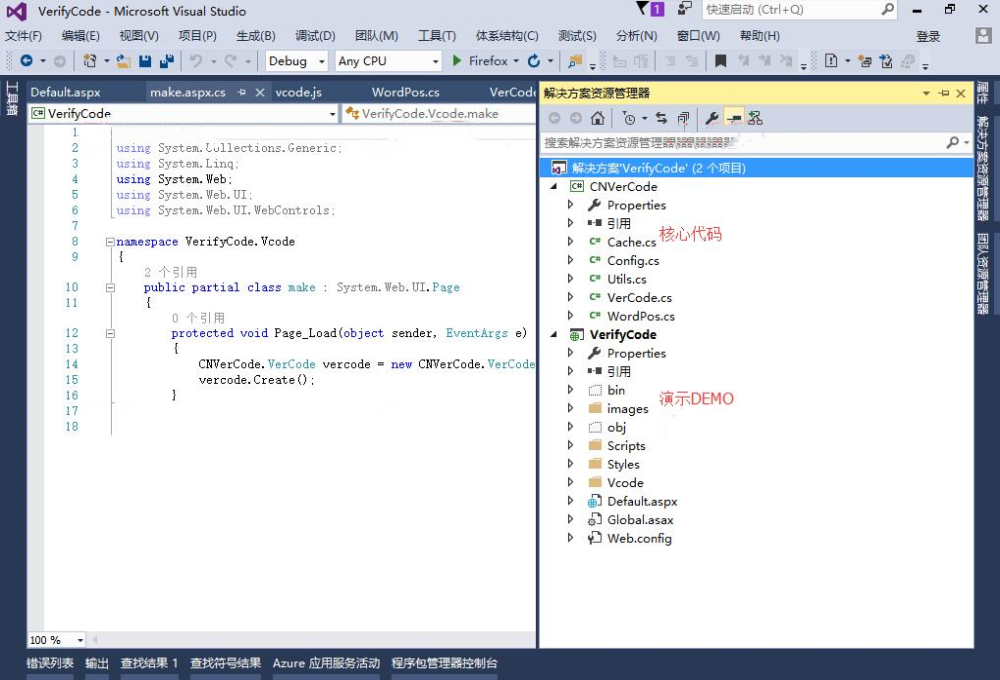Collapse the namespace VerifyCode.Vcode code block
The image size is (1000, 680).
110,242
